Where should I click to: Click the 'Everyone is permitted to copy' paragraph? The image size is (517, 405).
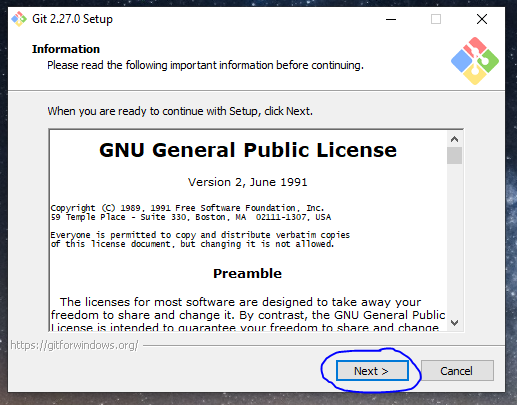coord(200,239)
